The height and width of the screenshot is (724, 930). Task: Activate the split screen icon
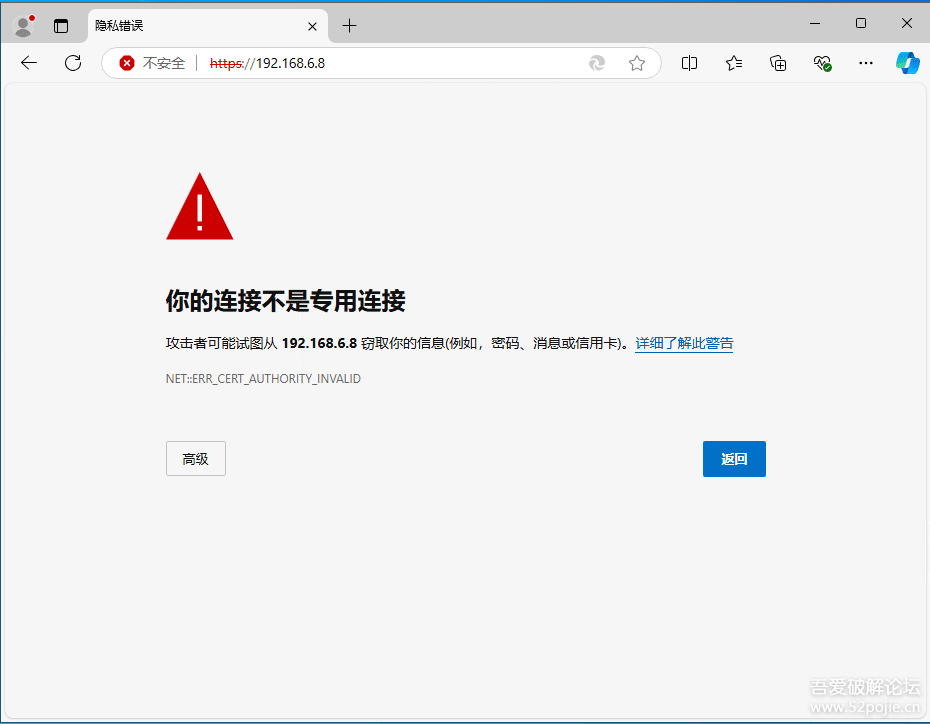point(689,63)
